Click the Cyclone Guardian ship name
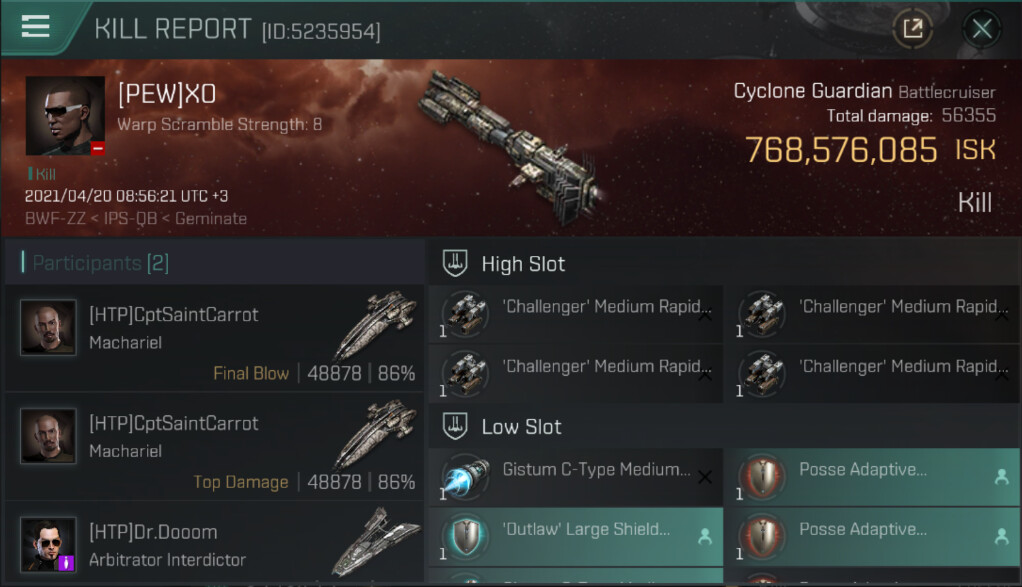This screenshot has height=587, width=1022. point(813,91)
